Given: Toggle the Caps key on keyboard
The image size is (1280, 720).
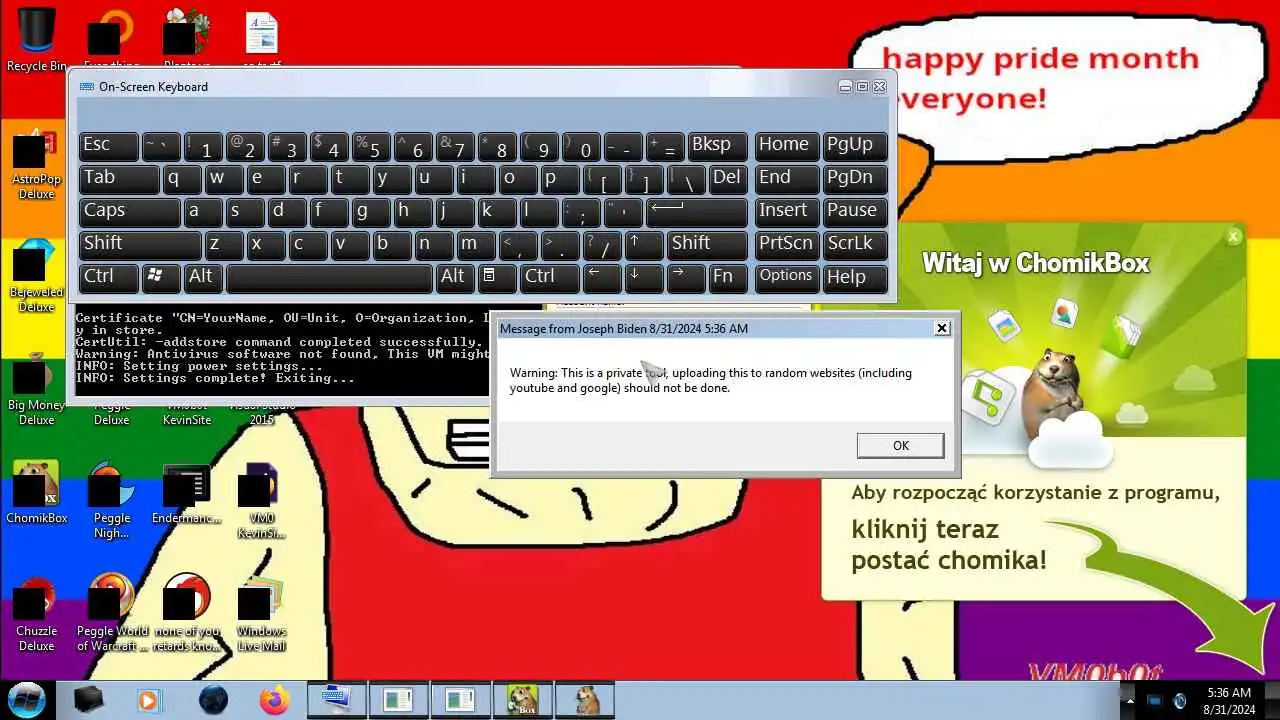Looking at the screenshot, I should [130, 211].
